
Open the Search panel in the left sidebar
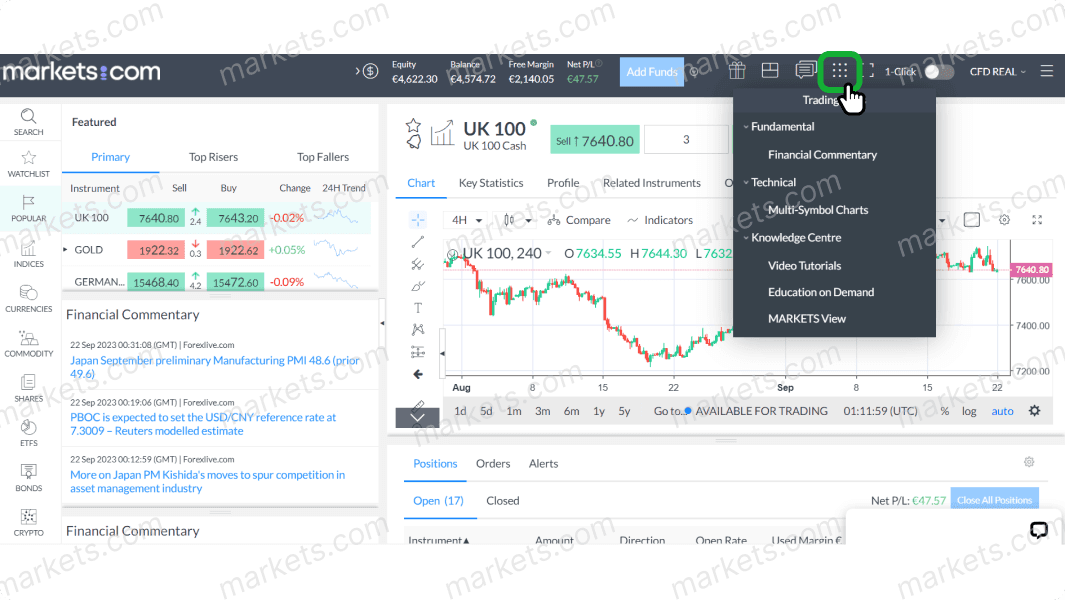coord(29,122)
